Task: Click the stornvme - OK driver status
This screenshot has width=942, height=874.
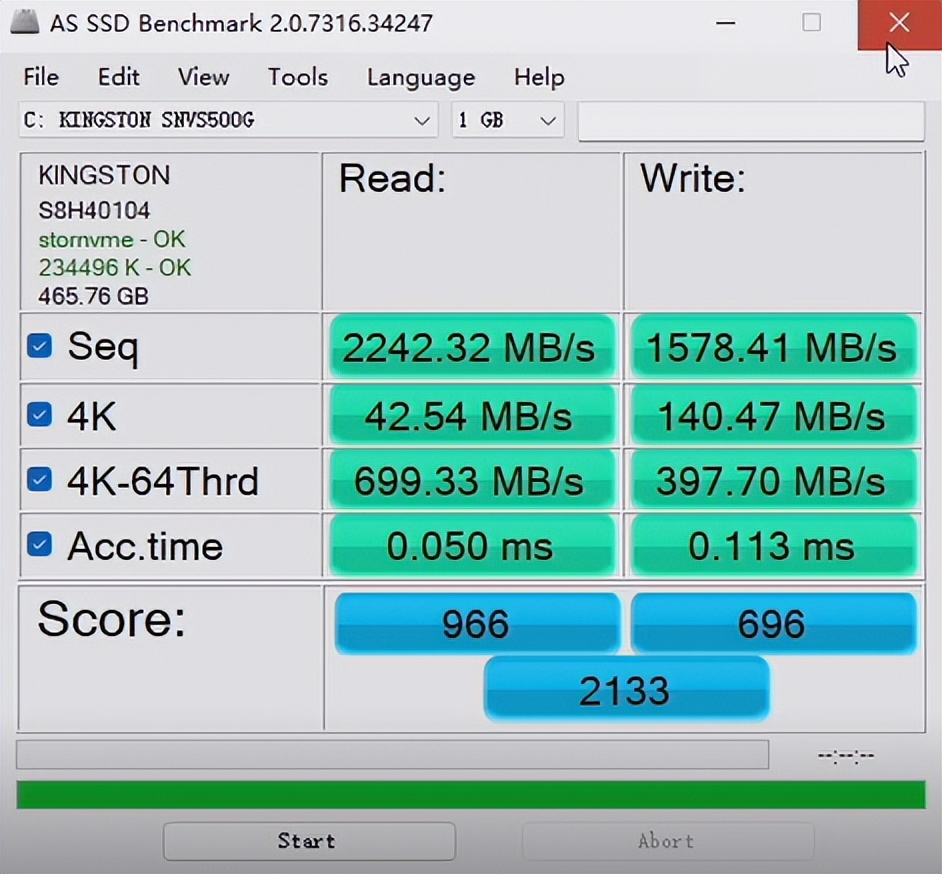Action: pos(112,240)
